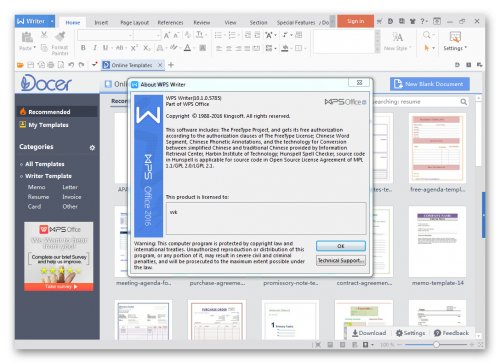
Task: Click OK in About WPS Writer
Action: click(341, 246)
